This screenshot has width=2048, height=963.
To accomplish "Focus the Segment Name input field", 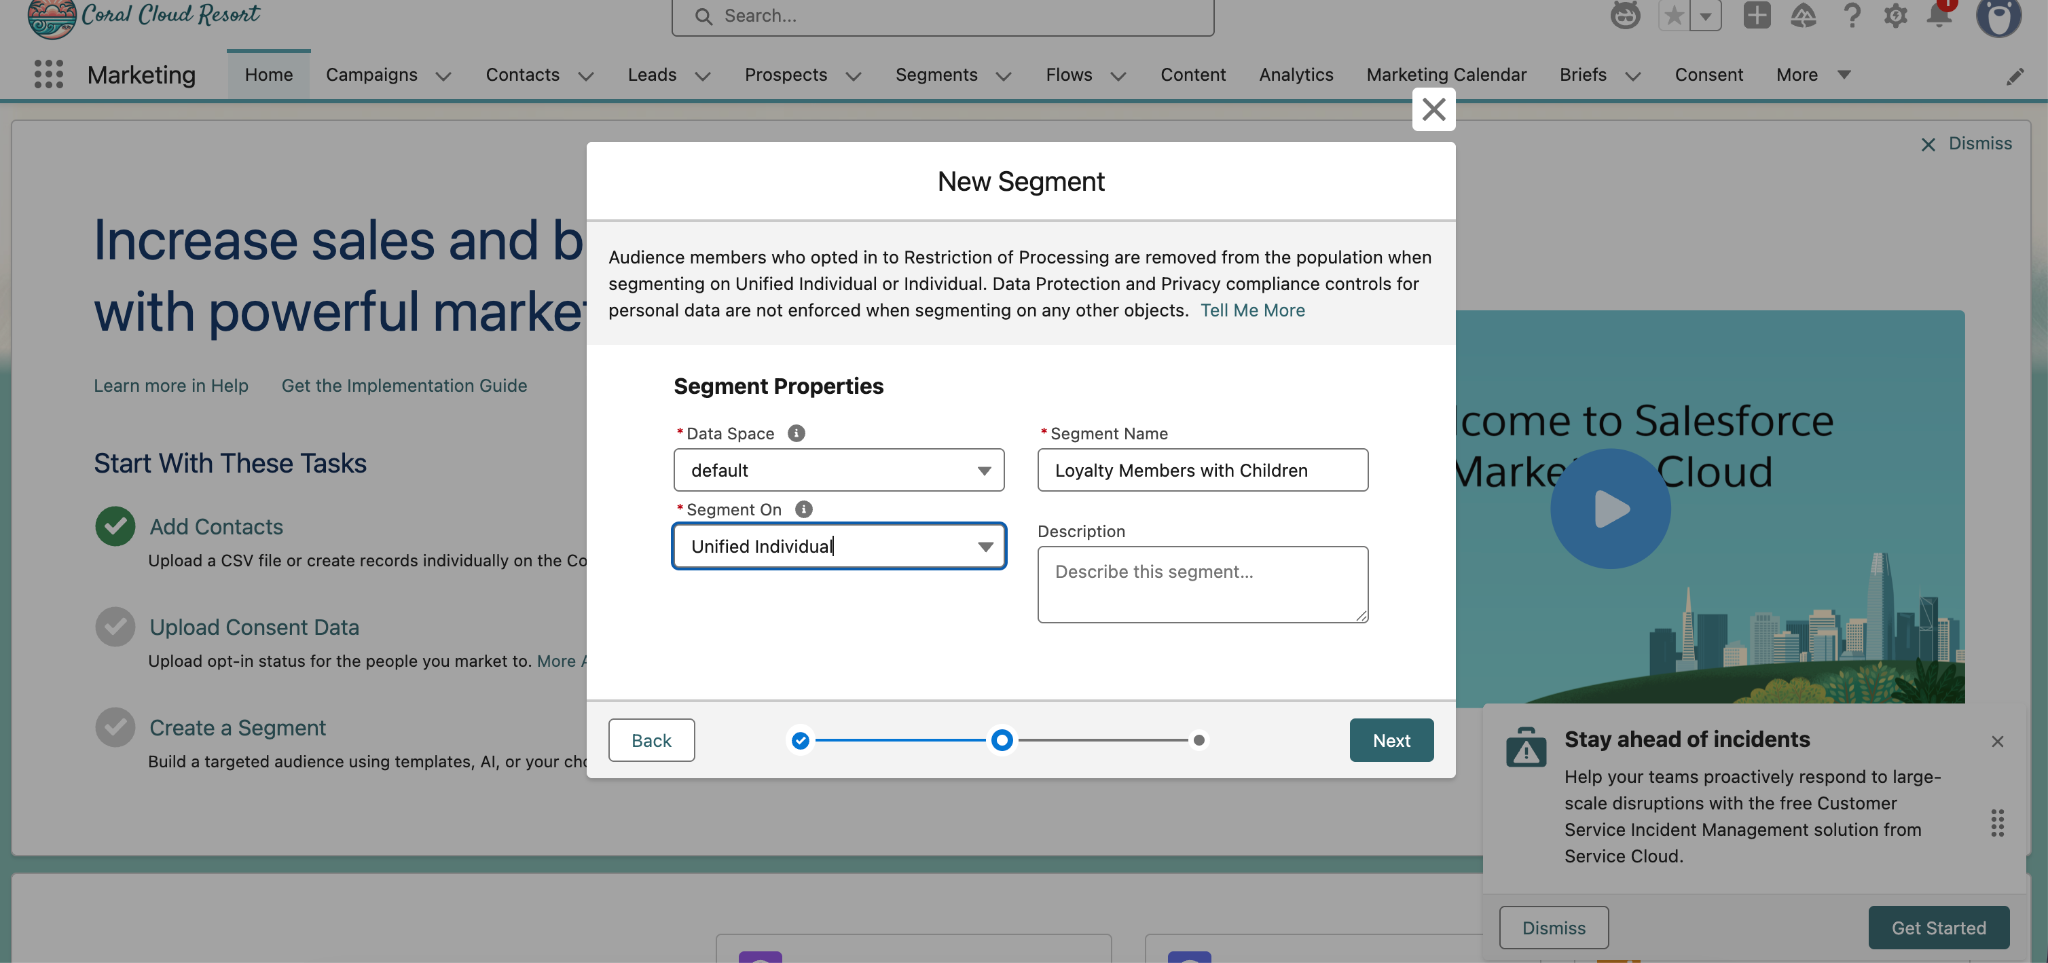I will pos(1203,470).
